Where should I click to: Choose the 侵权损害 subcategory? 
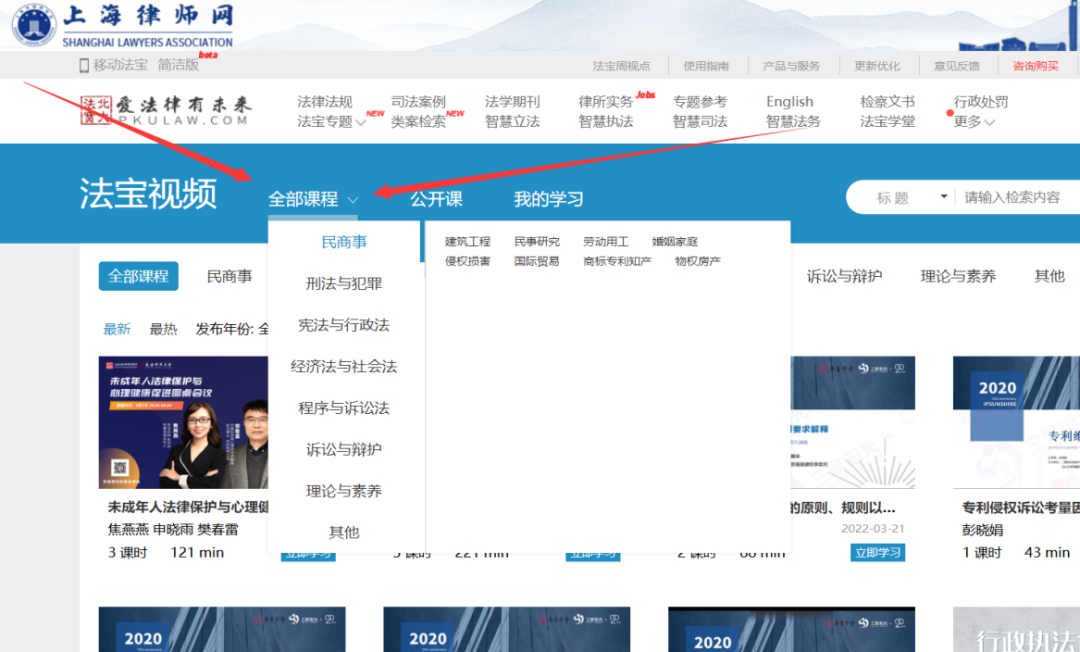tap(468, 261)
